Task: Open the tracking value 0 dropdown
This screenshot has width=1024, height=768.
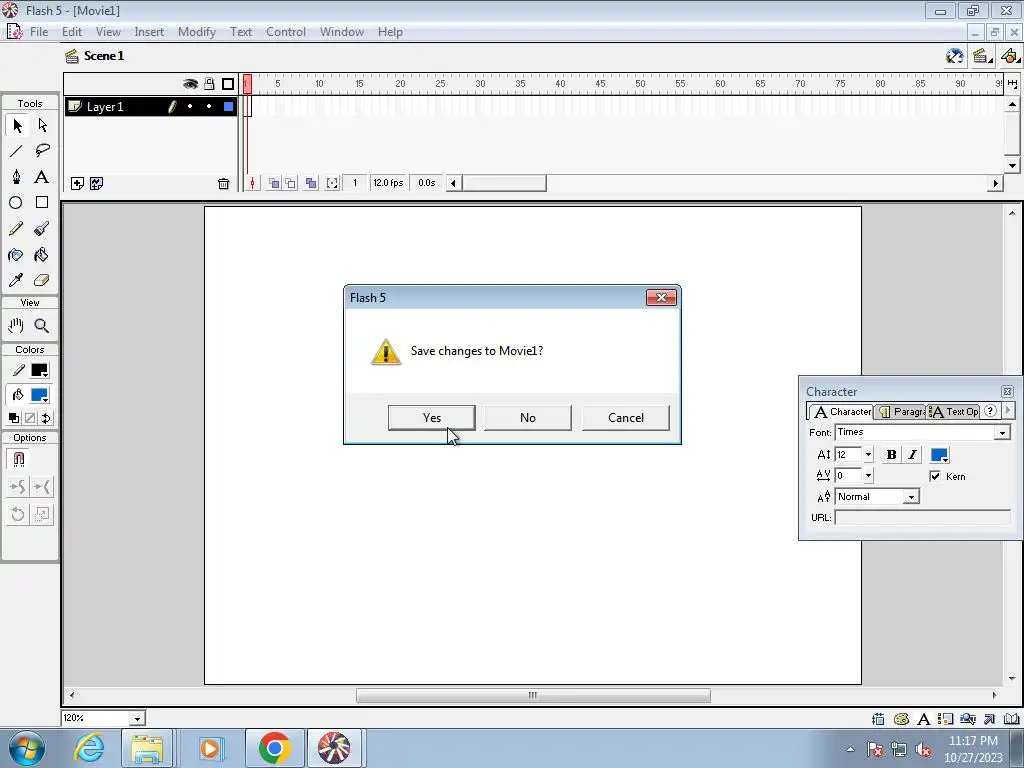Action: 868,475
